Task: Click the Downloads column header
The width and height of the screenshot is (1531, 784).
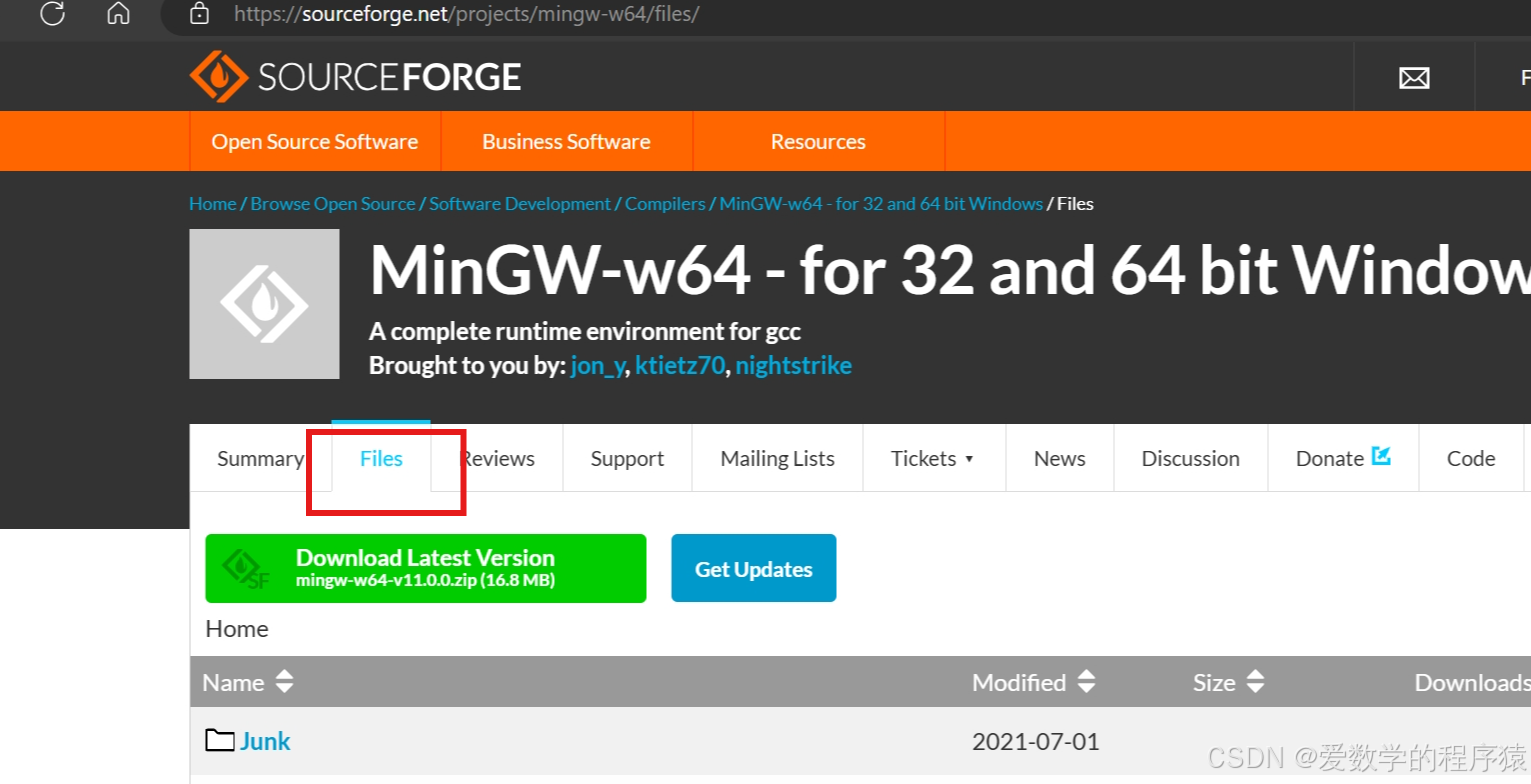Action: [1472, 683]
